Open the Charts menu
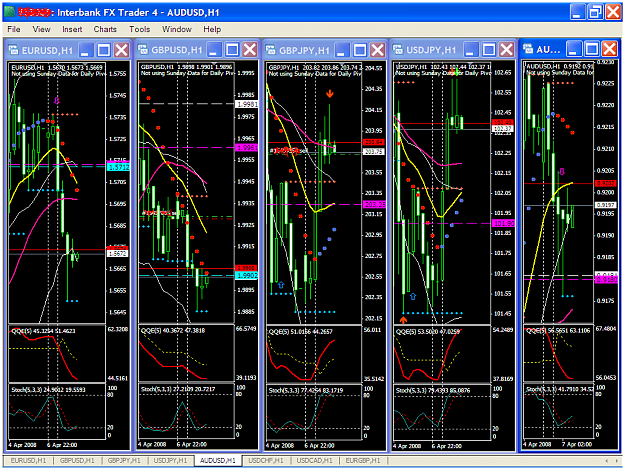The height and width of the screenshot is (470, 625). 105,29
